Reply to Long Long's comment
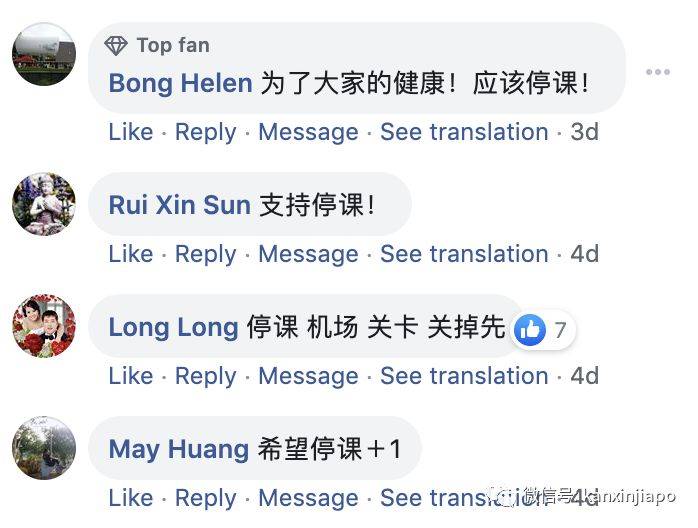 pos(205,376)
